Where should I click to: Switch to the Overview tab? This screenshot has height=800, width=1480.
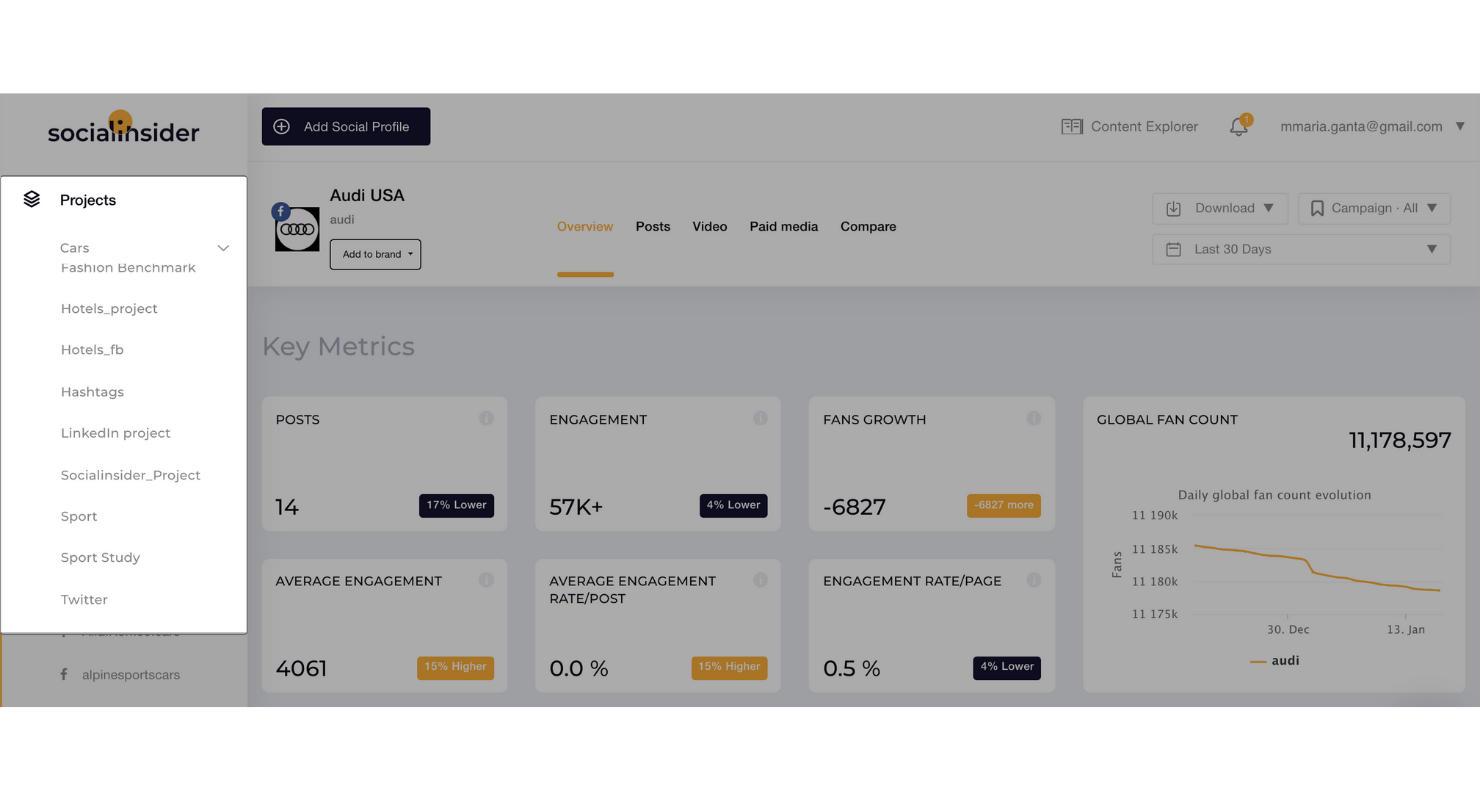pyautogui.click(x=585, y=227)
